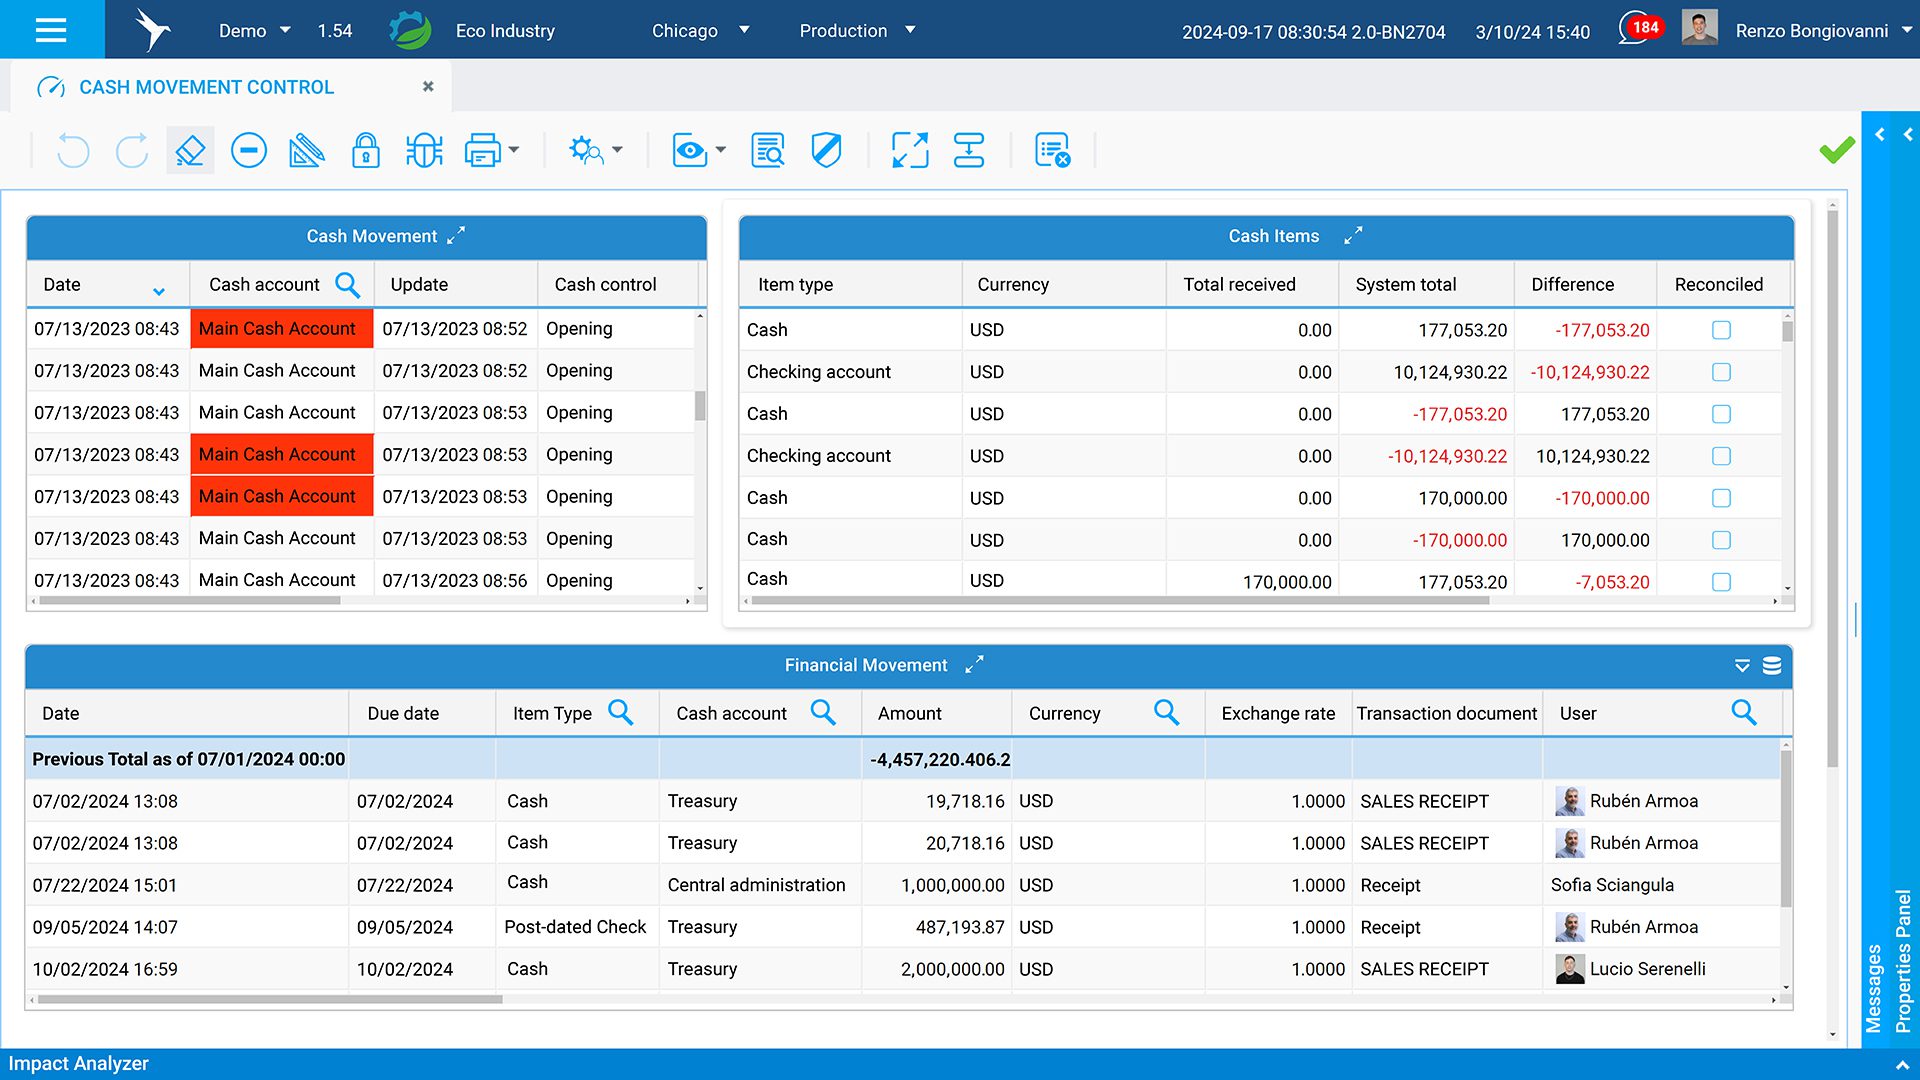
Task: Open the eye view options dropdown arrow
Action: (721, 151)
